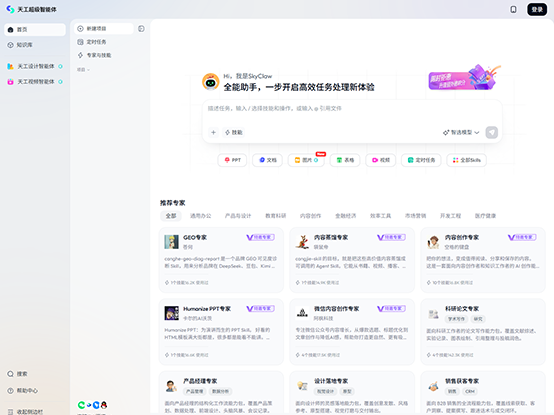Click the green app icon at panel bottom
Image resolution: width=554 pixels, height=415 pixels.
pyautogui.click(x=81, y=405)
